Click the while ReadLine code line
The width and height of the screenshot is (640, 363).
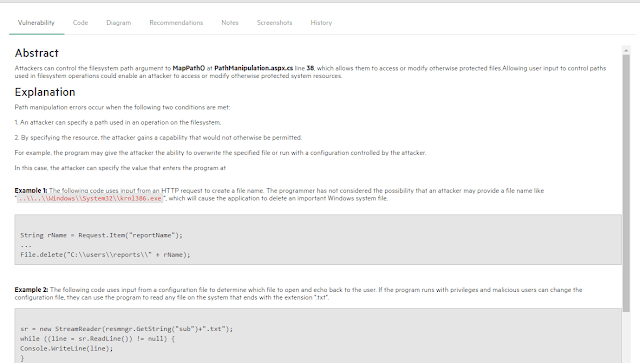[x=98, y=339]
